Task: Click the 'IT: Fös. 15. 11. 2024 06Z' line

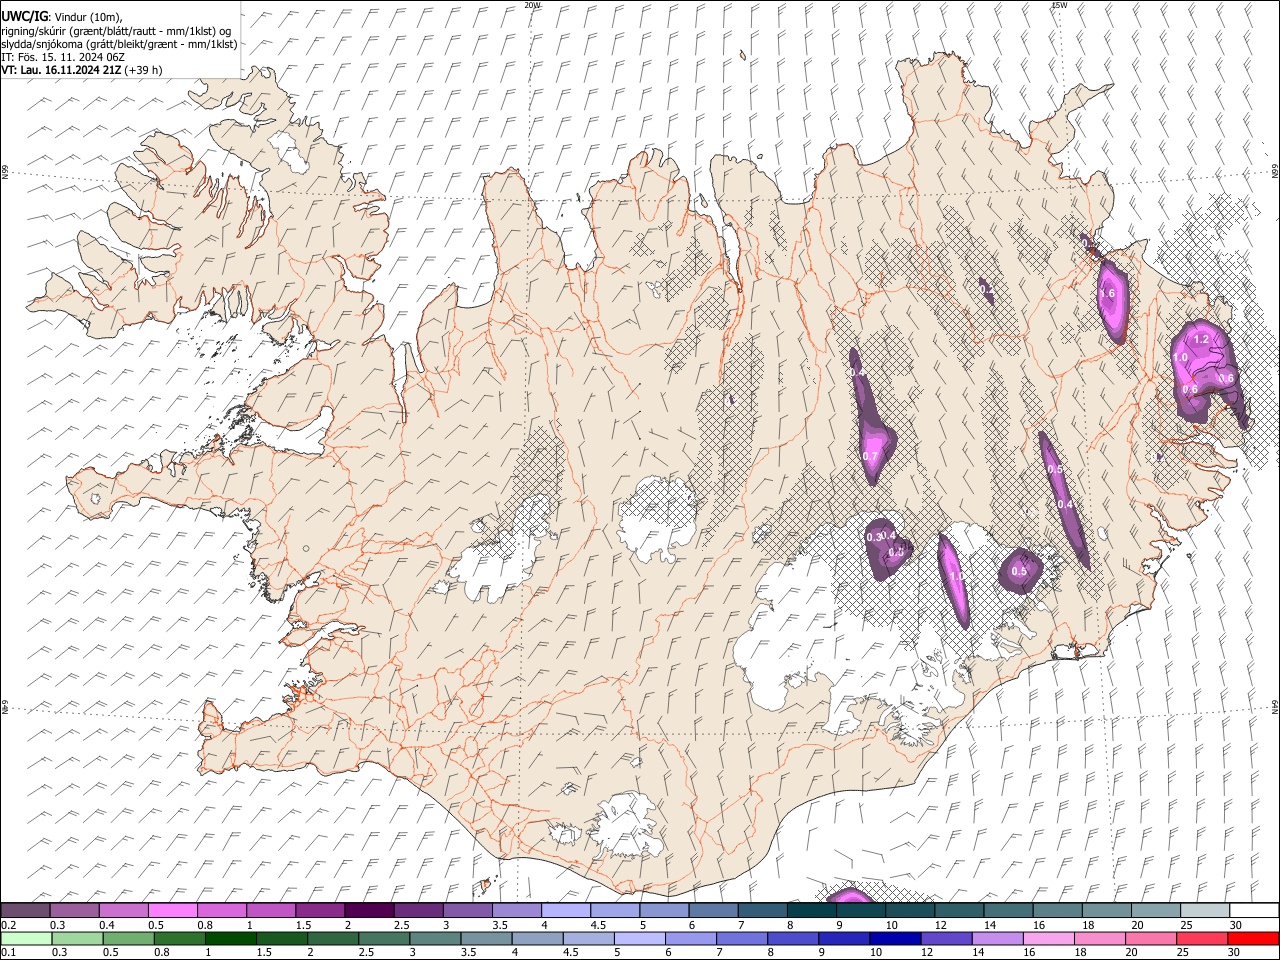Action: (x=63, y=57)
